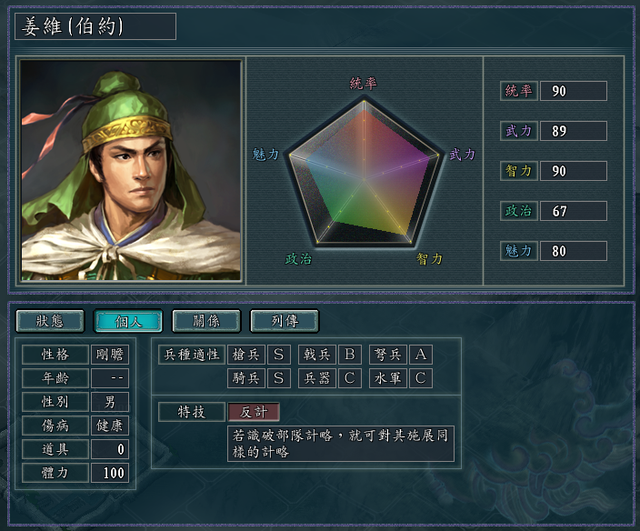Open the 列傳 biography tab
The image size is (640, 531).
[284, 321]
